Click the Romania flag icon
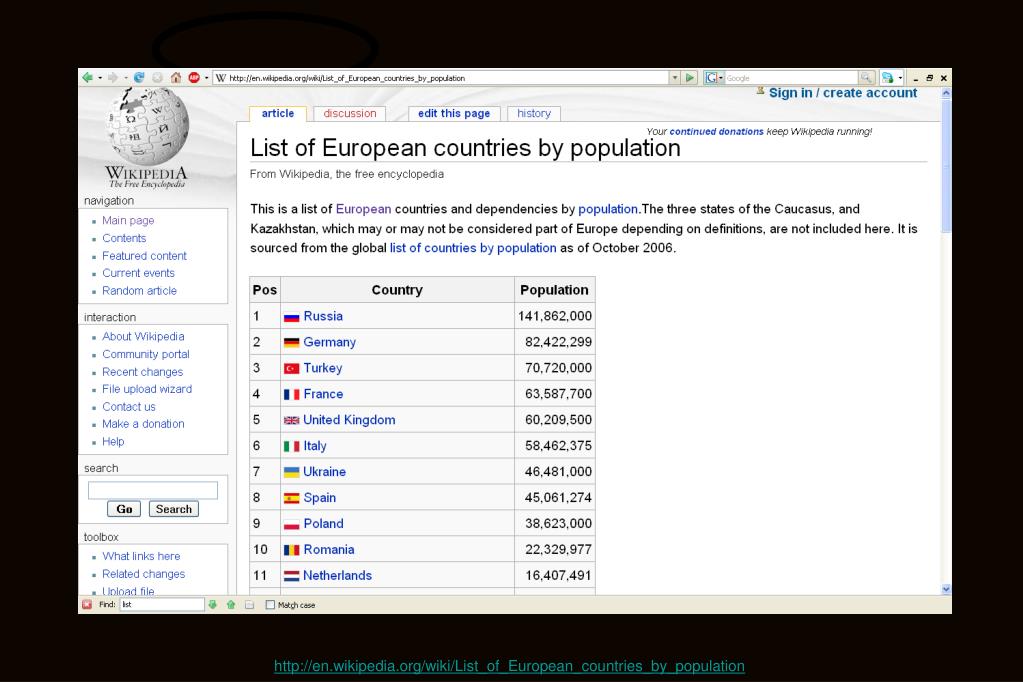Image resolution: width=1023 pixels, height=682 pixels. pos(292,550)
